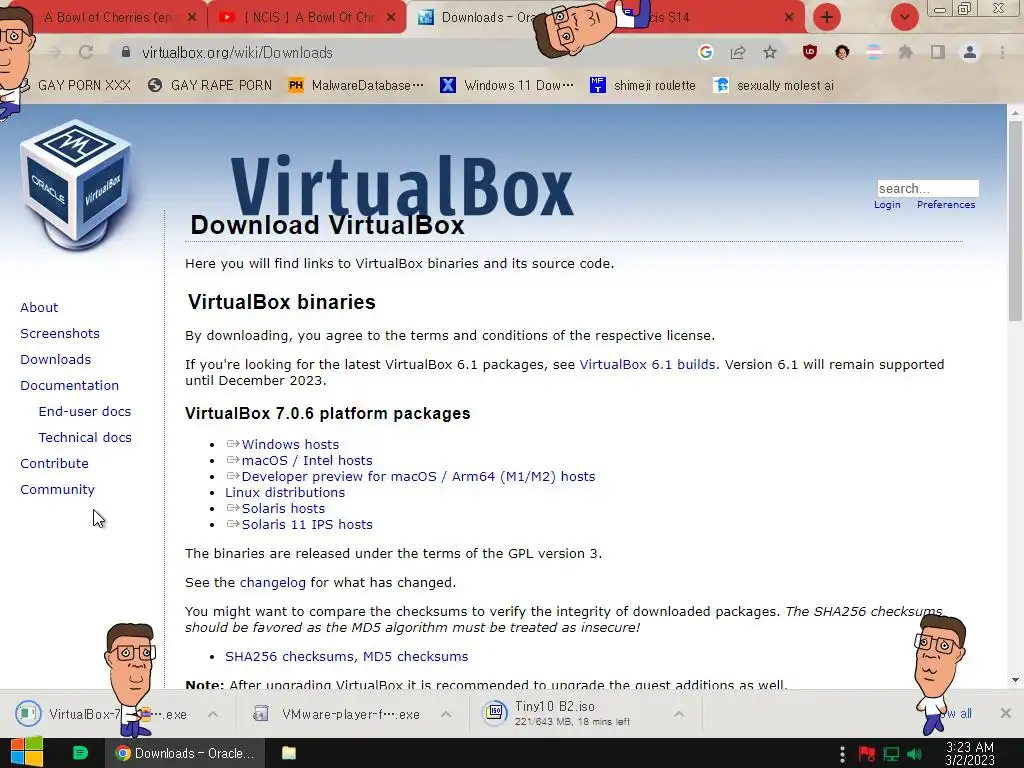Open the tab search dropdown
Viewport: 1024px width, 768px height.
point(904,17)
